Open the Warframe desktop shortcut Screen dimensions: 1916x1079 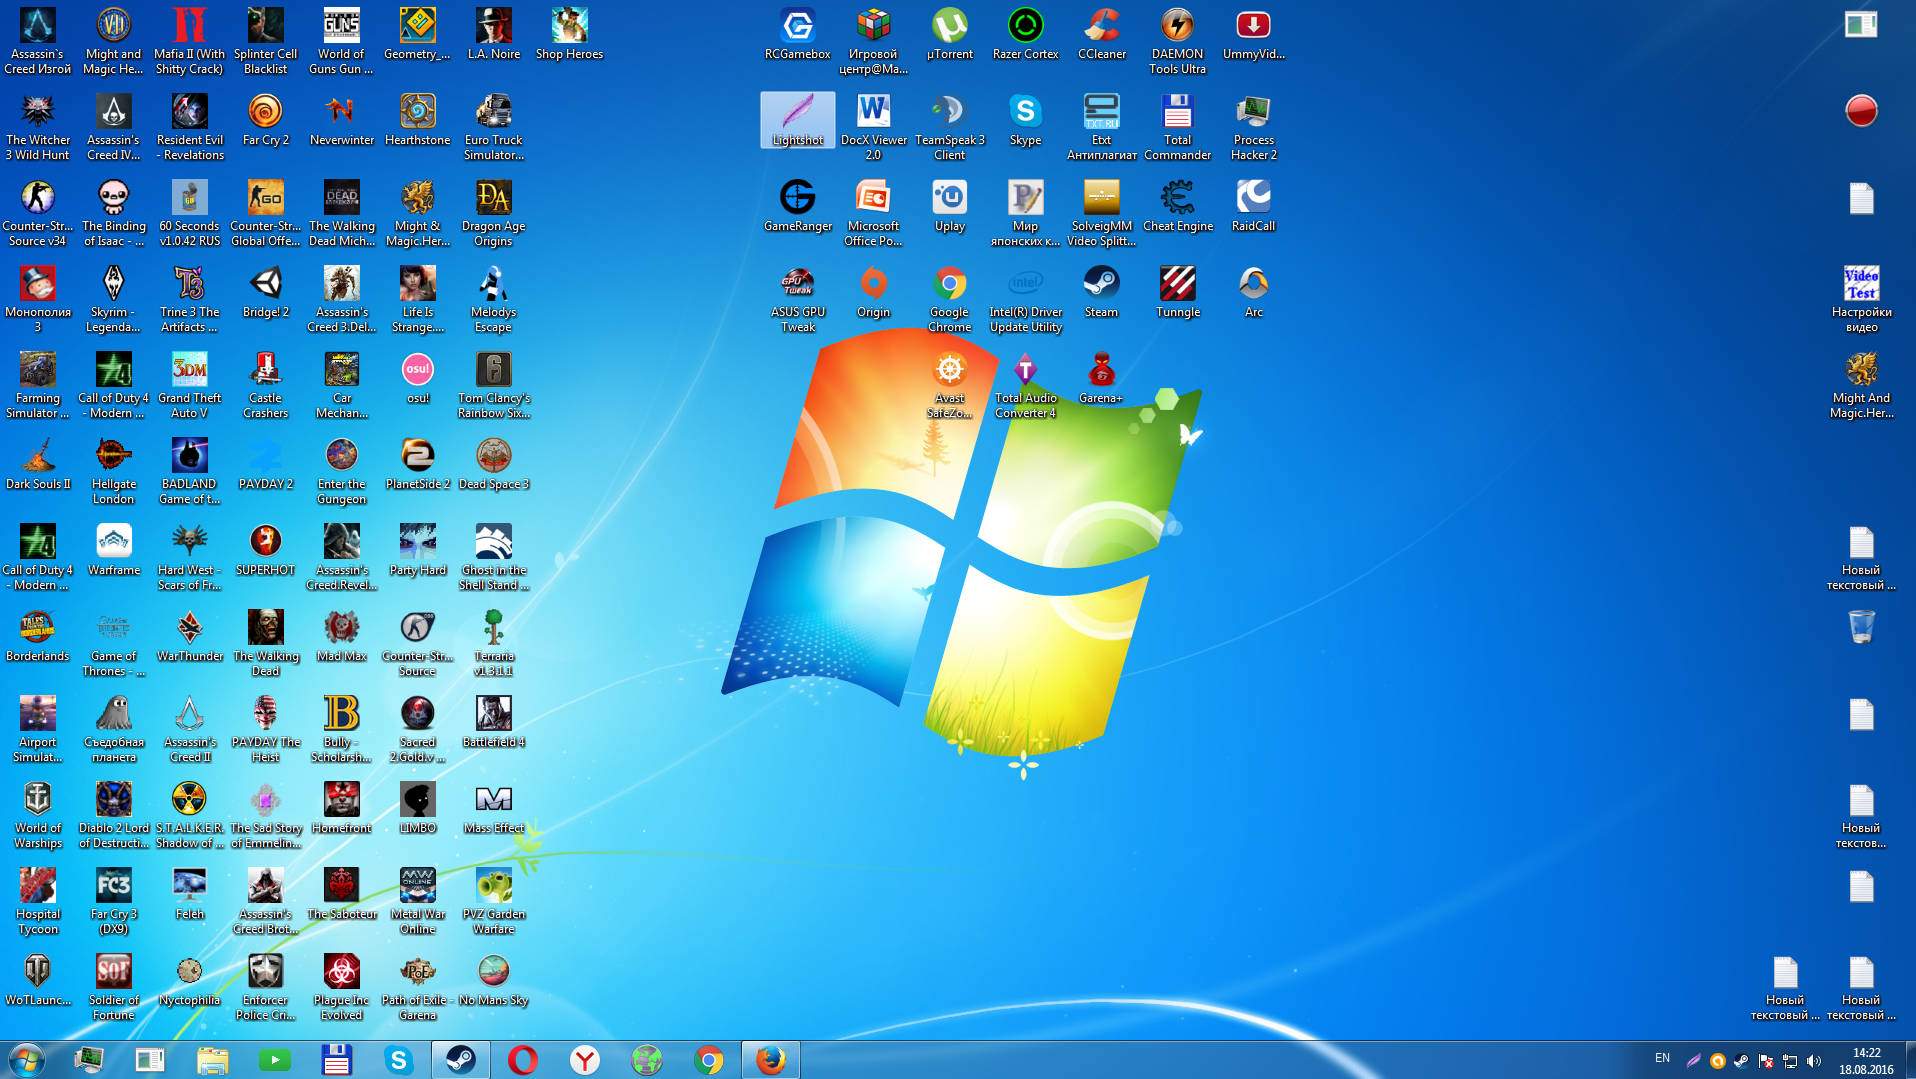coord(113,550)
